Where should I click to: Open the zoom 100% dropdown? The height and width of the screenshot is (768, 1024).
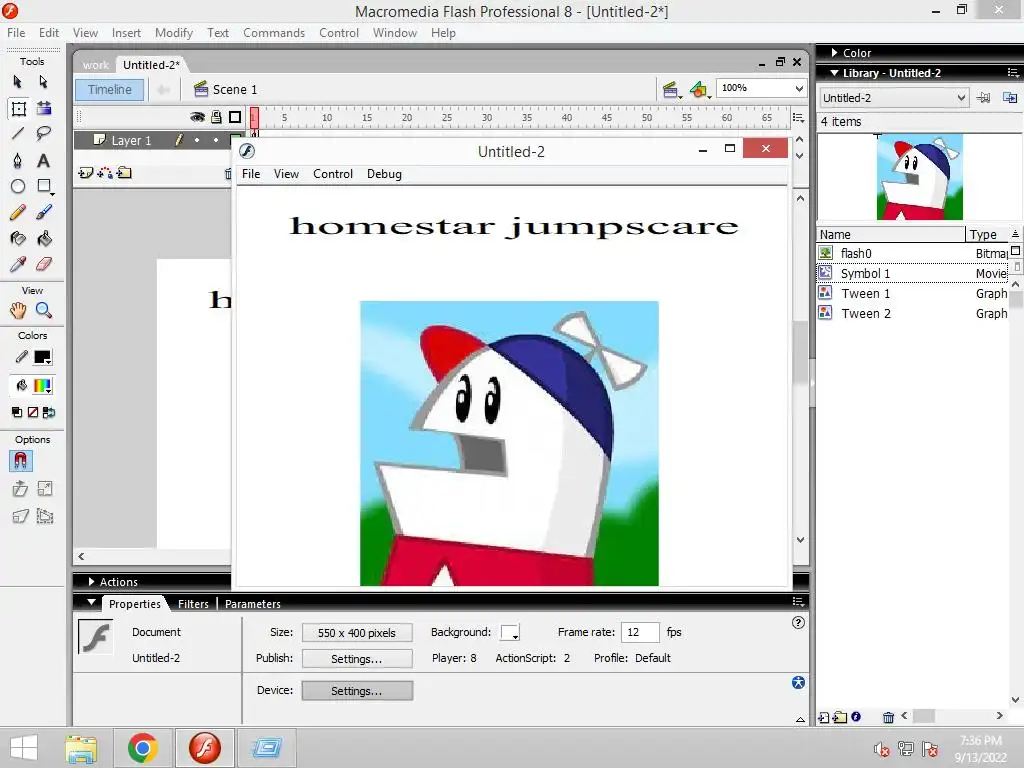pos(799,88)
